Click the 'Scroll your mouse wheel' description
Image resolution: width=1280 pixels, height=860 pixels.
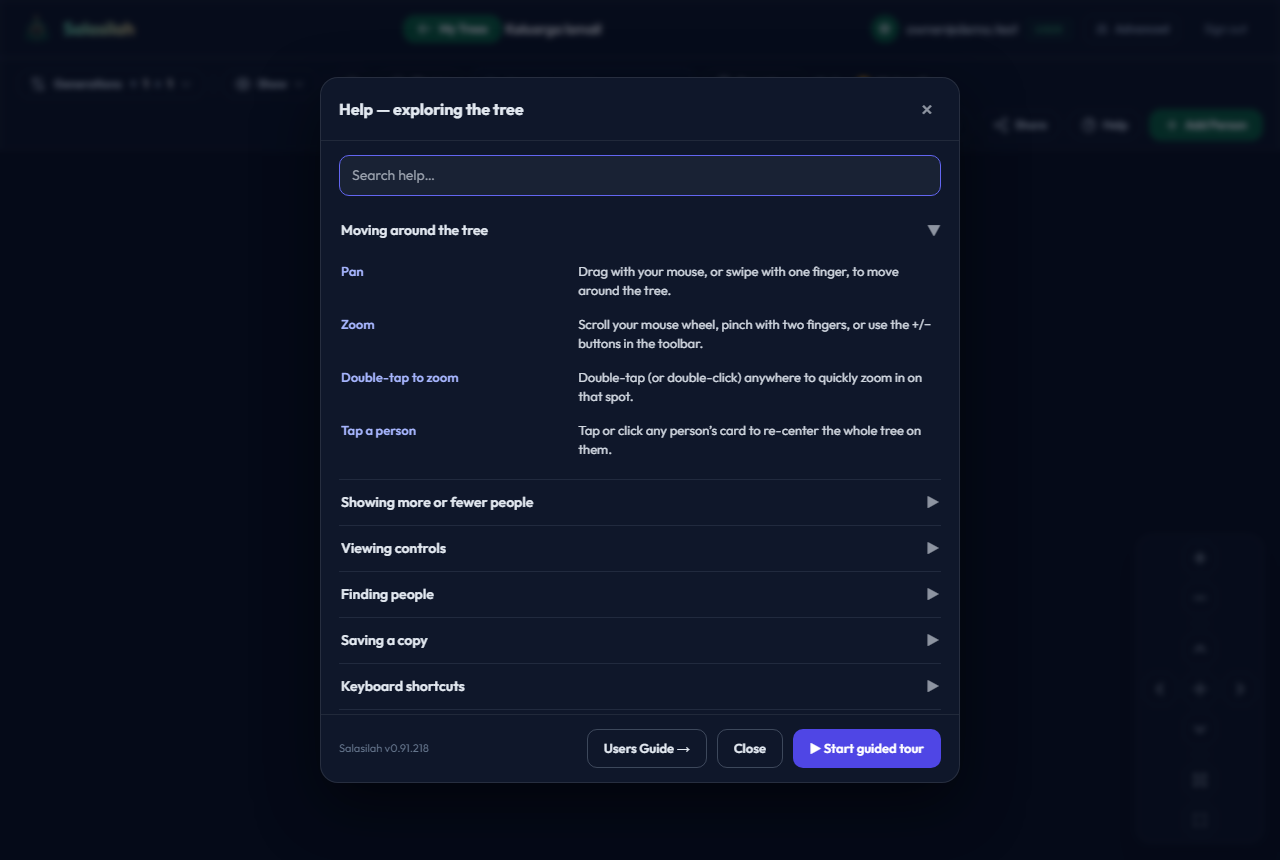click(755, 334)
